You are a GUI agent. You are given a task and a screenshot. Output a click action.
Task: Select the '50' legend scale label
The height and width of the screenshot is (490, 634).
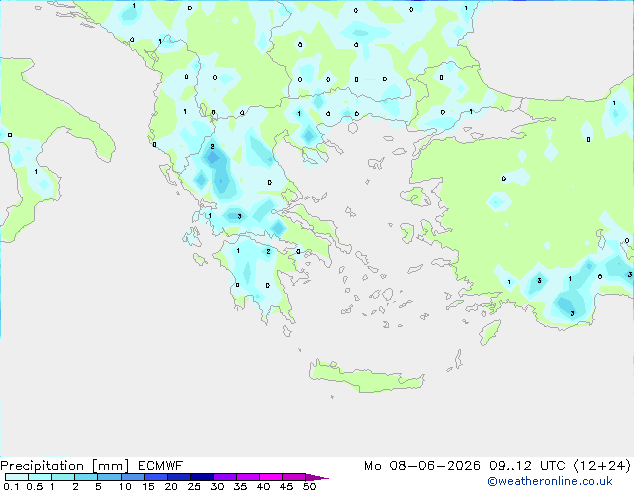309,486
